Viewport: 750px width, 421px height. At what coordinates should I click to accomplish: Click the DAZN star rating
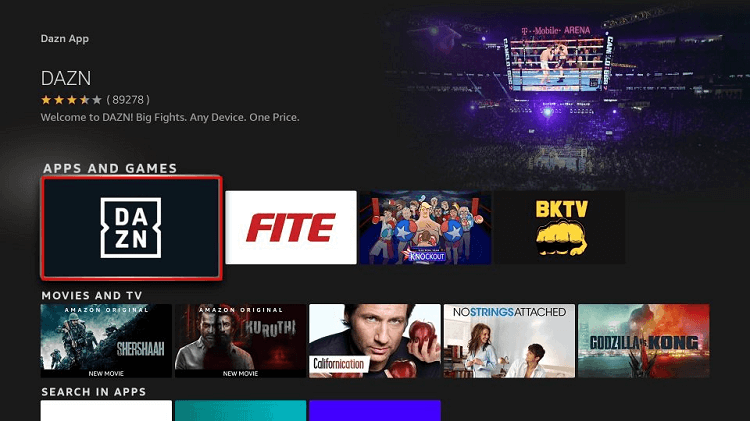(71, 100)
